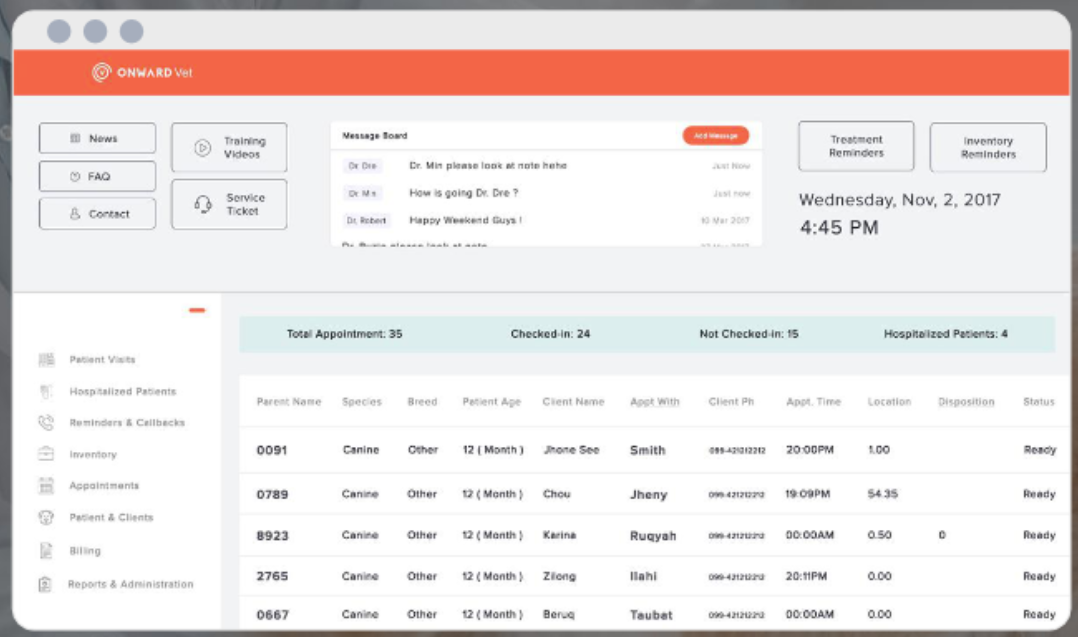Click the Service Ticket headset icon
The width and height of the screenshot is (1078, 637).
203,204
